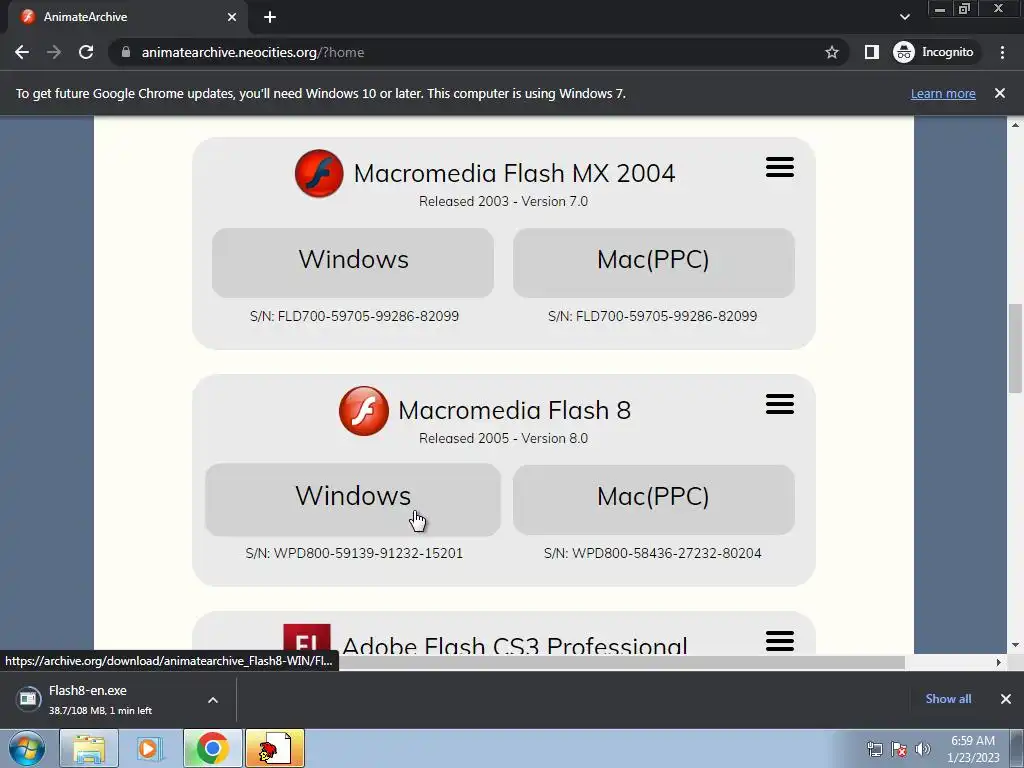This screenshot has height=768, width=1024.
Task: Open Macromedia Flash 8 hamburger menu
Action: coord(780,404)
